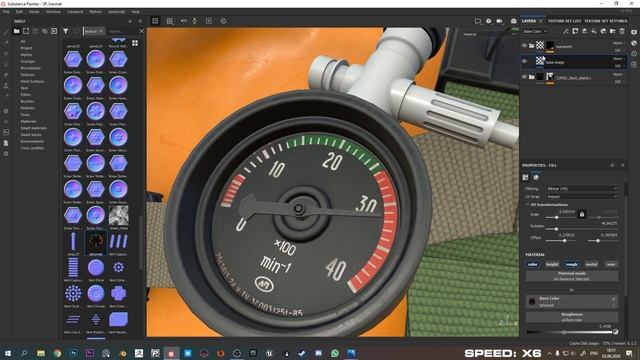Toggle the rough channel button under Material
The height and width of the screenshot is (360, 640).
(x=571, y=264)
